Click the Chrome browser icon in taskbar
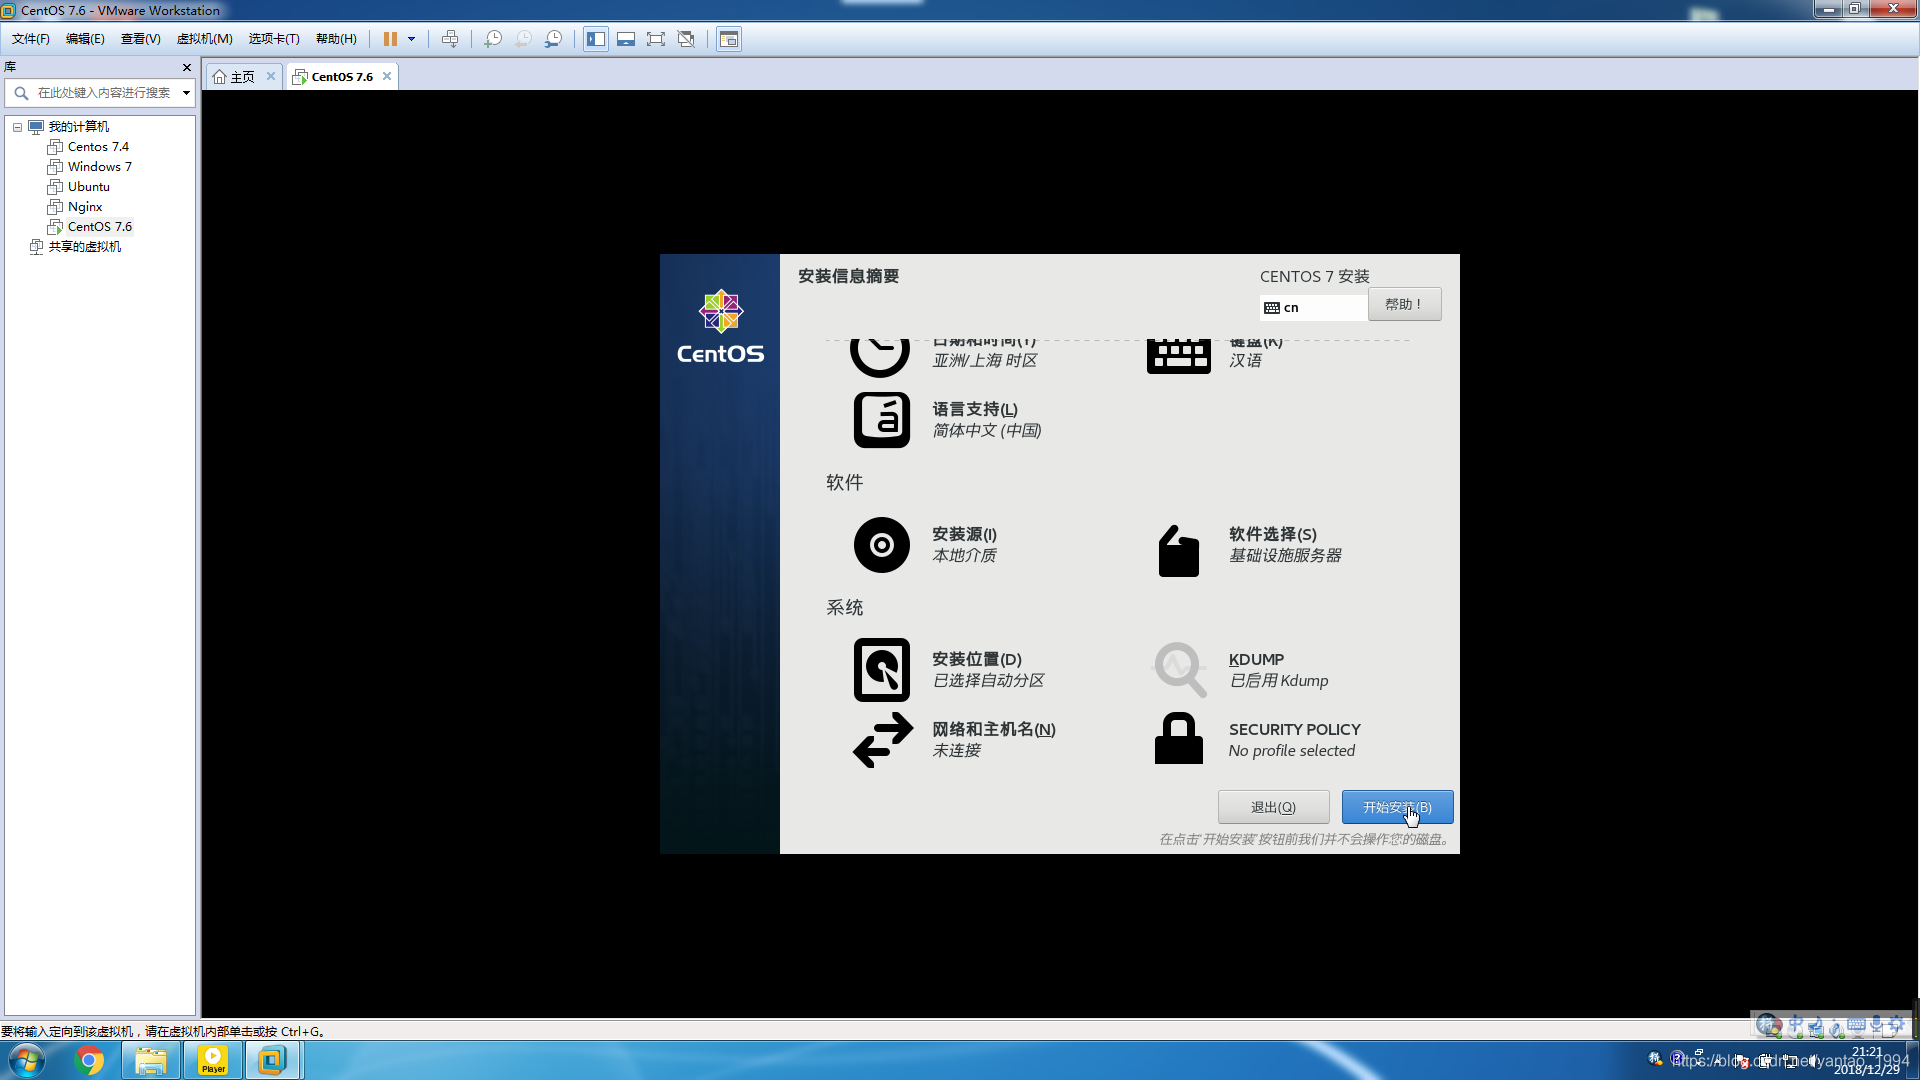 point(87,1060)
